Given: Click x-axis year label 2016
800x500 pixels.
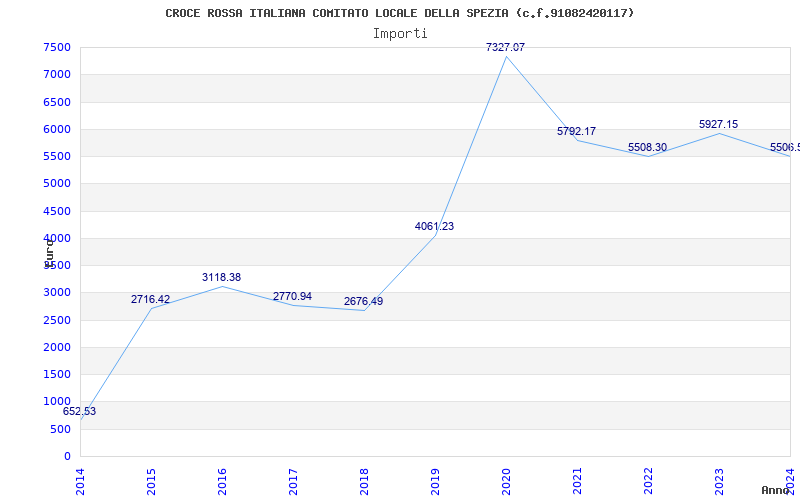Looking at the screenshot, I should point(221,482).
